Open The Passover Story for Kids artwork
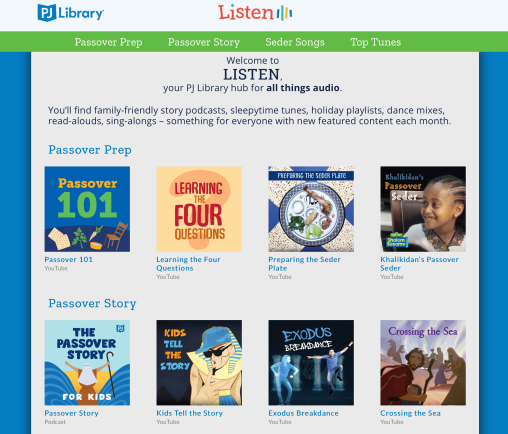Viewport: 508px width, 434px height. pyautogui.click(x=87, y=363)
